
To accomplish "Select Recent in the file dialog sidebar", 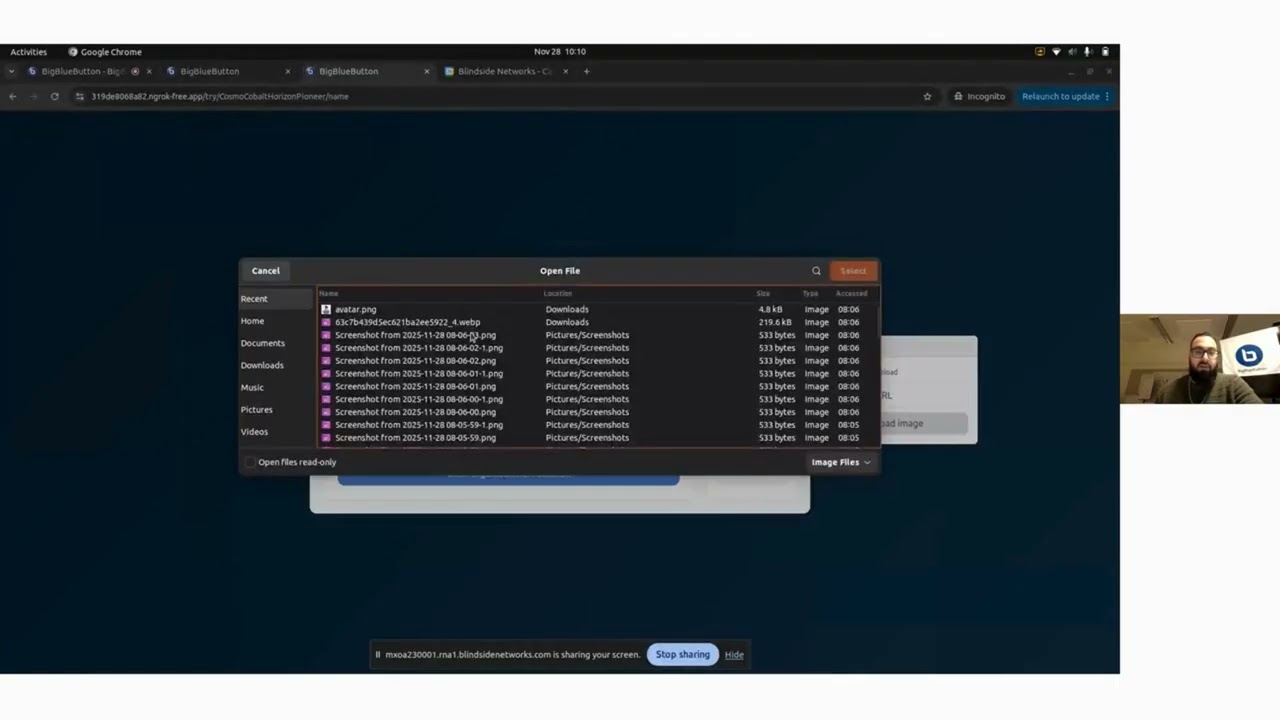I will (276, 299).
